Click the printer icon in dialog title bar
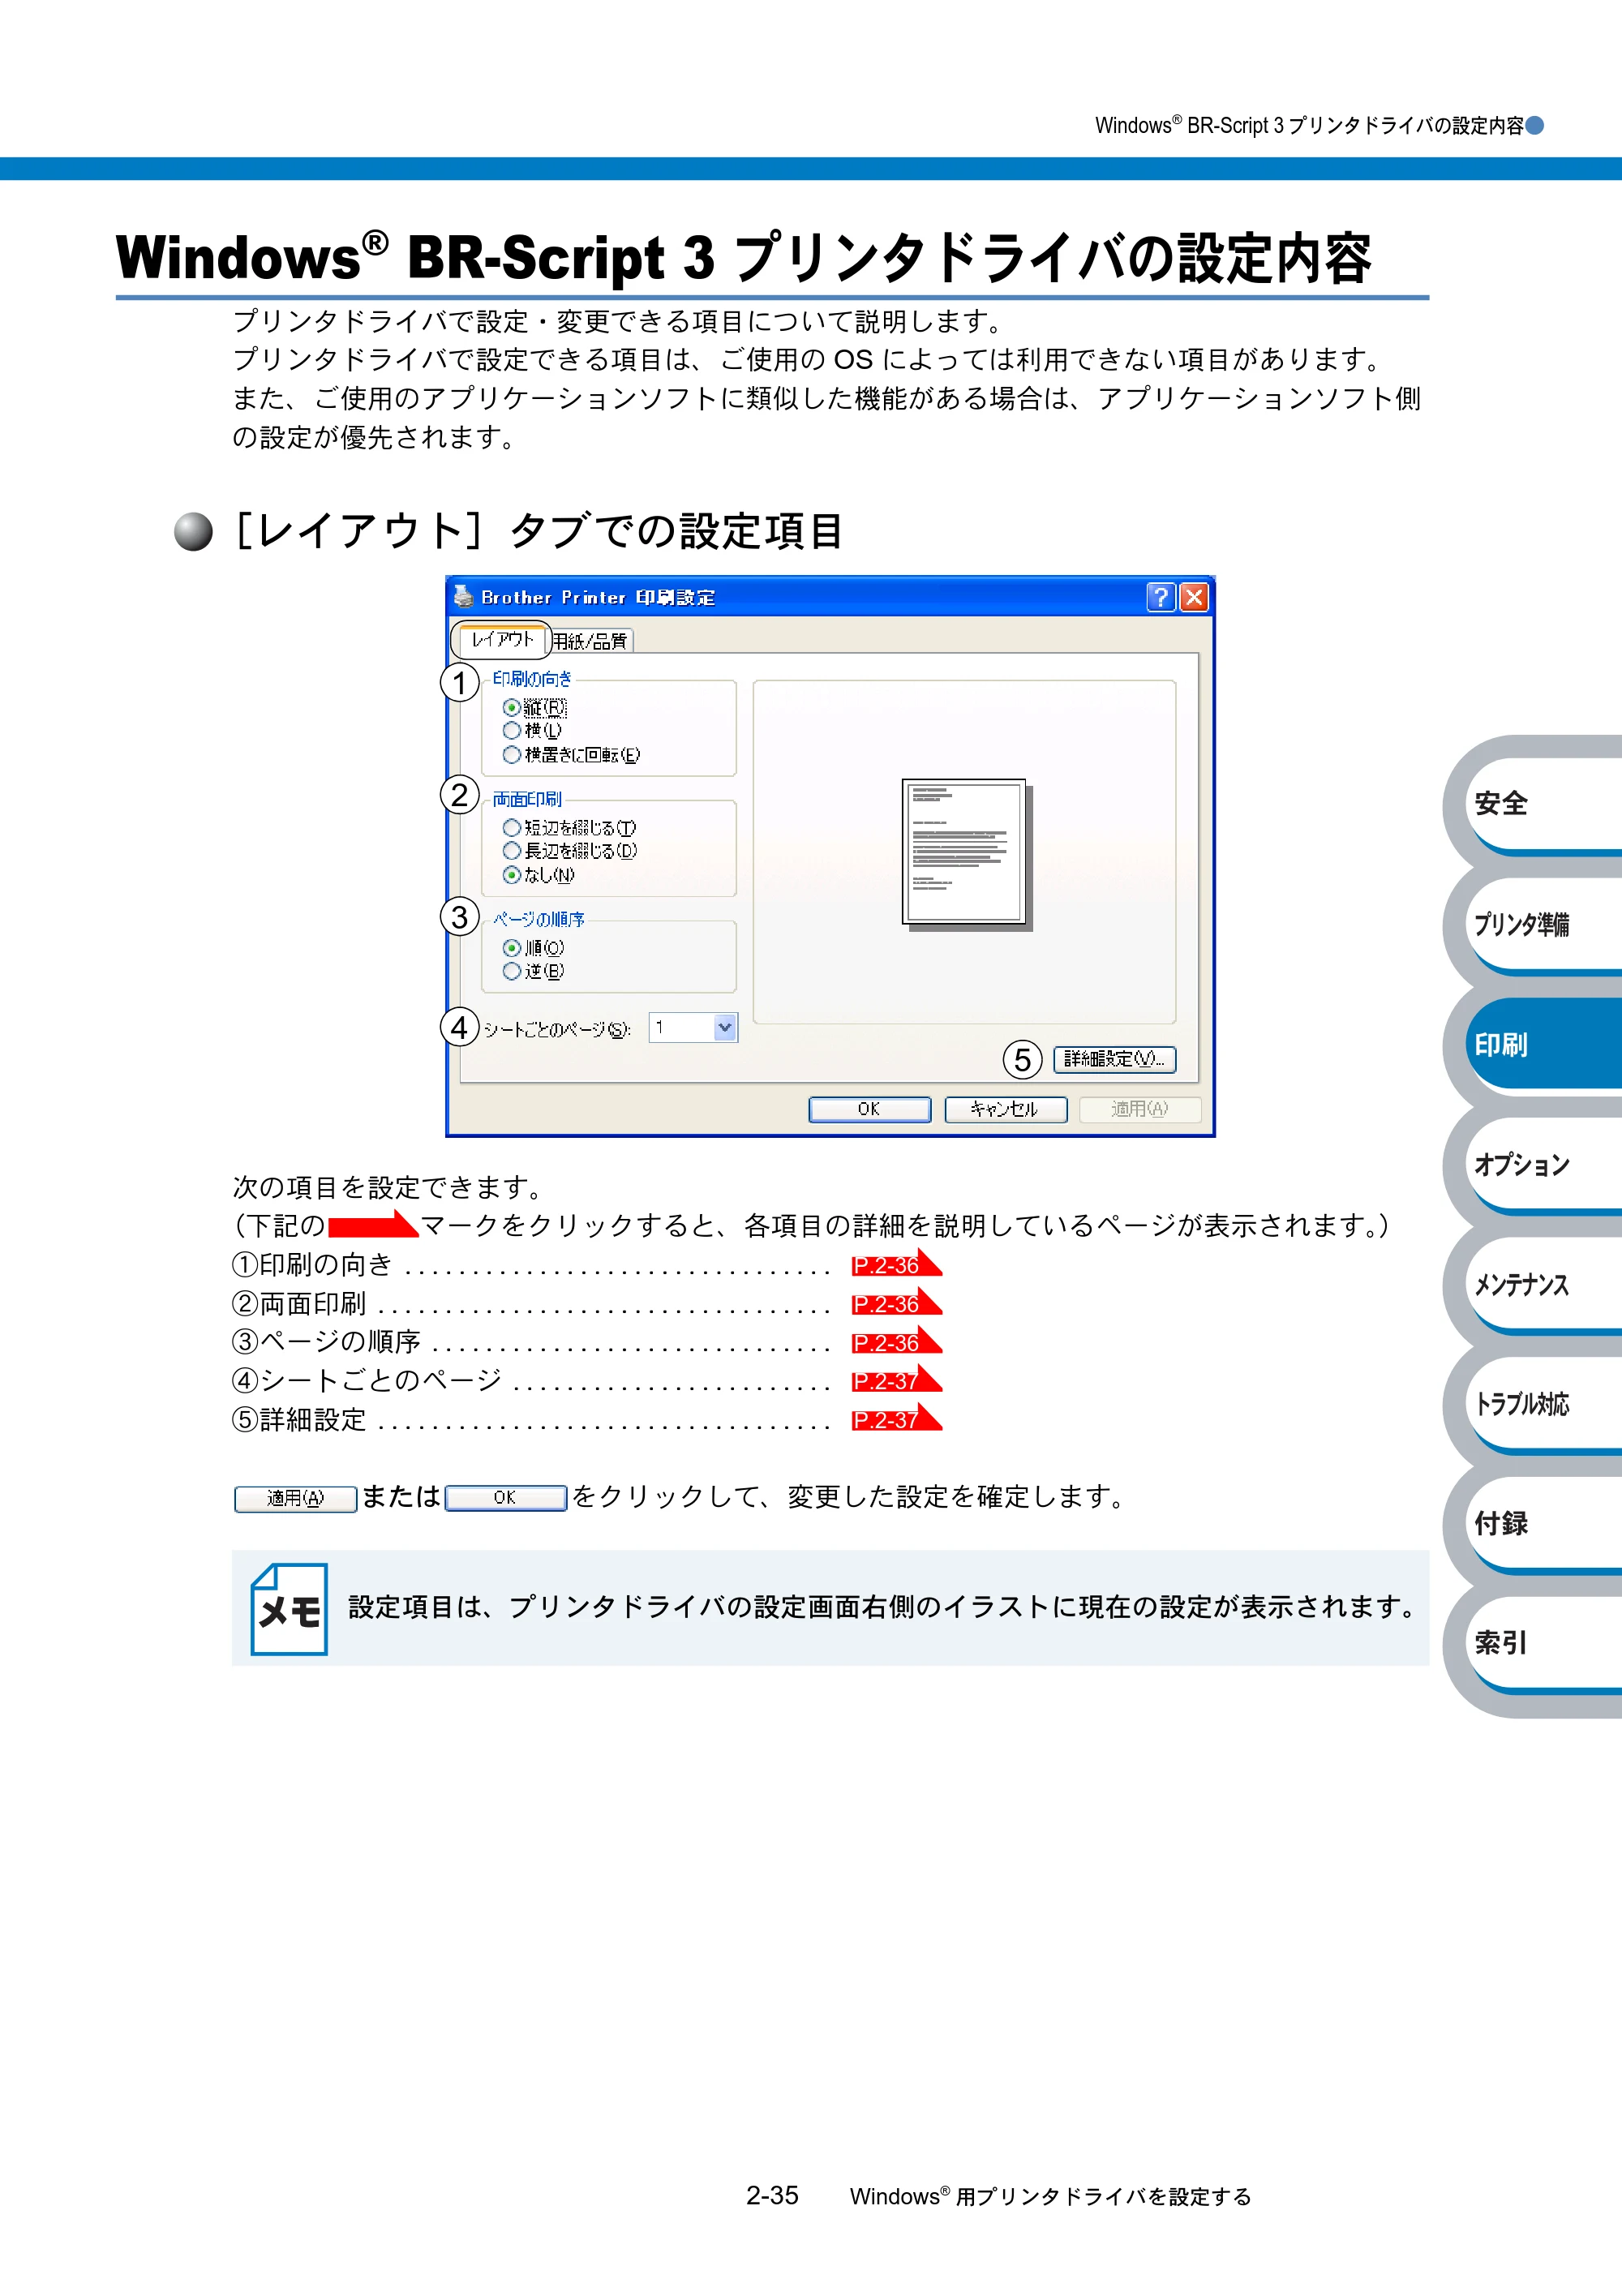 click(463, 596)
